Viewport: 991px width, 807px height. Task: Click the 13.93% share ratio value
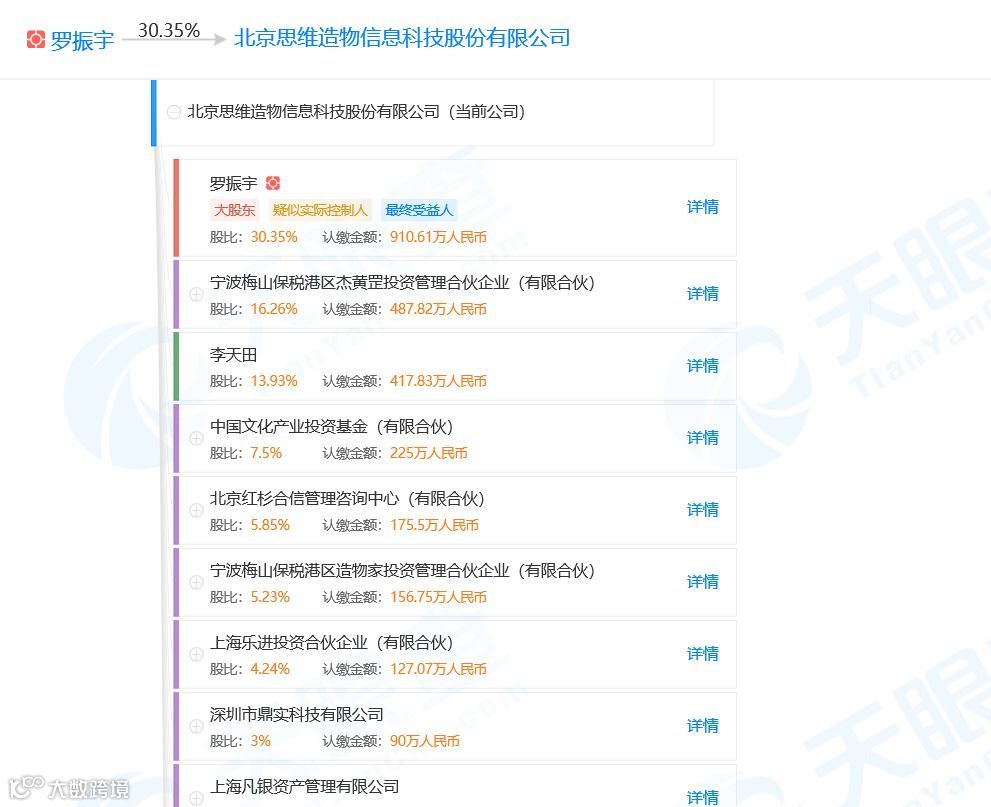click(x=274, y=381)
